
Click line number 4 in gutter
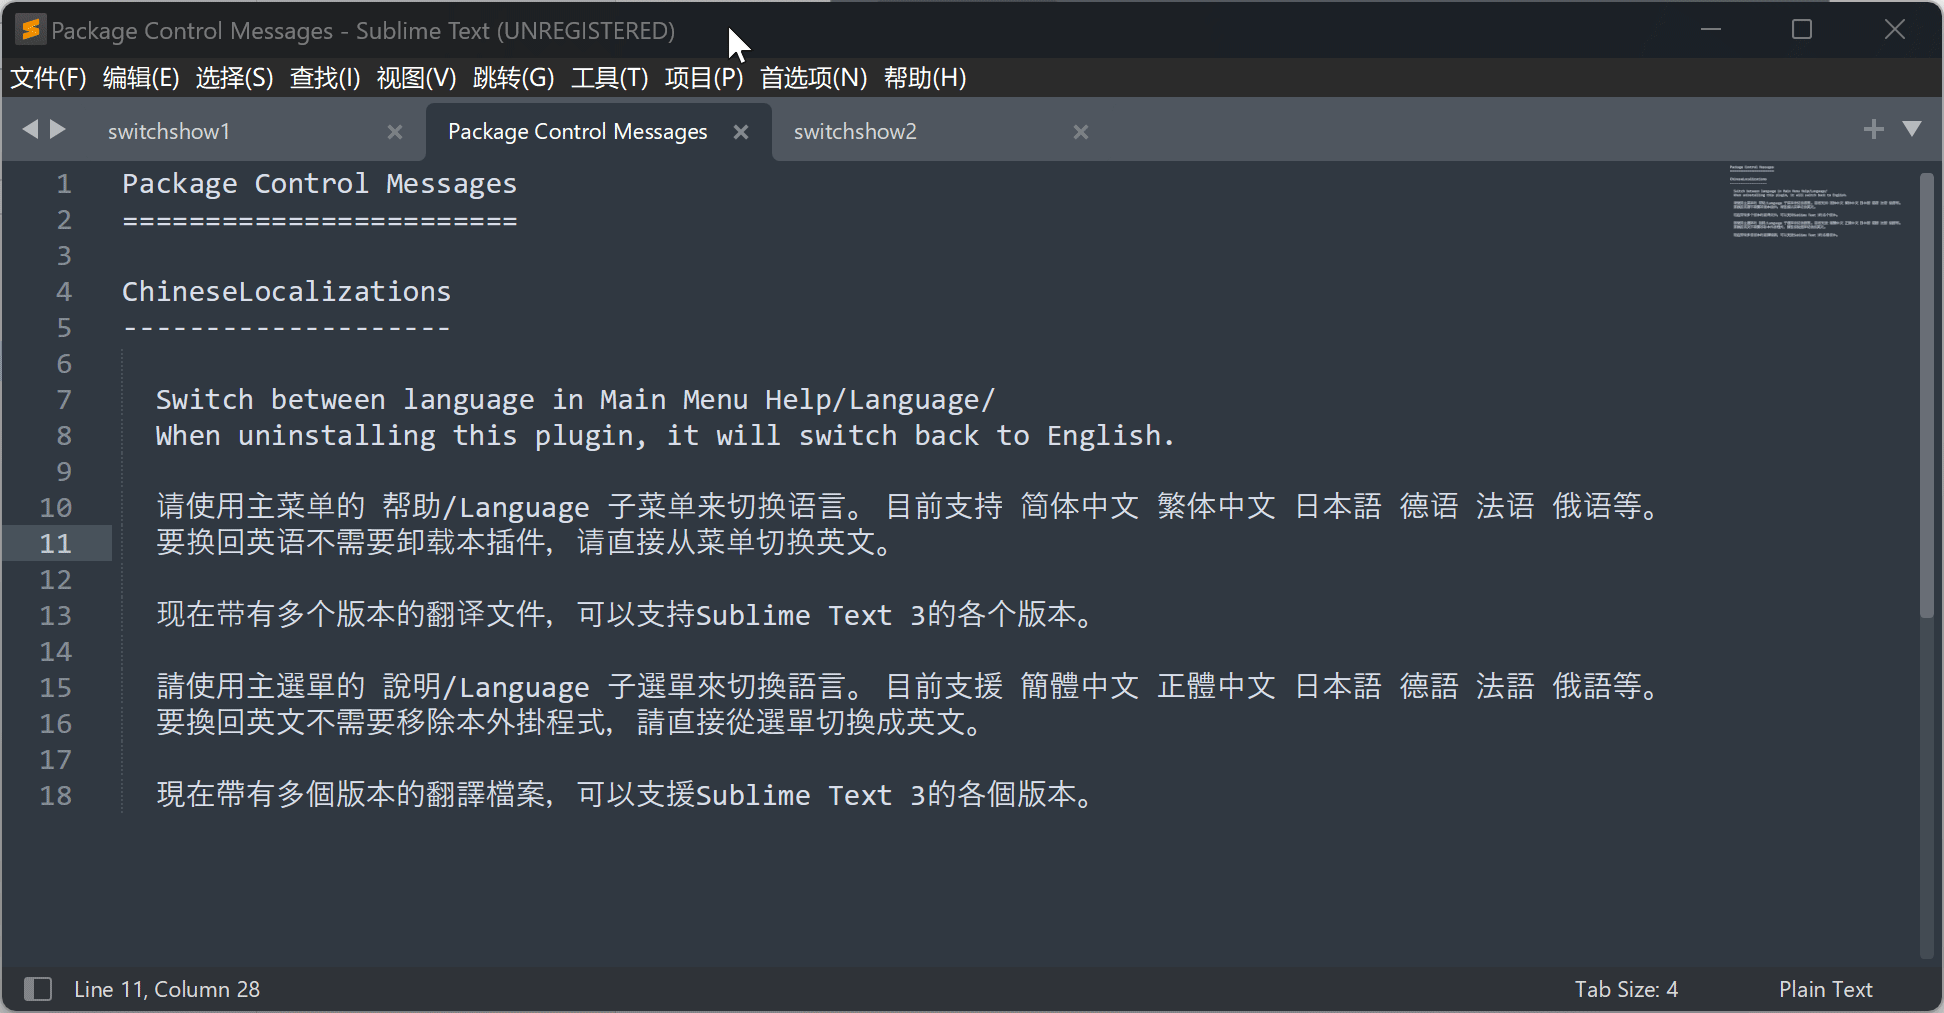pyautogui.click(x=64, y=292)
